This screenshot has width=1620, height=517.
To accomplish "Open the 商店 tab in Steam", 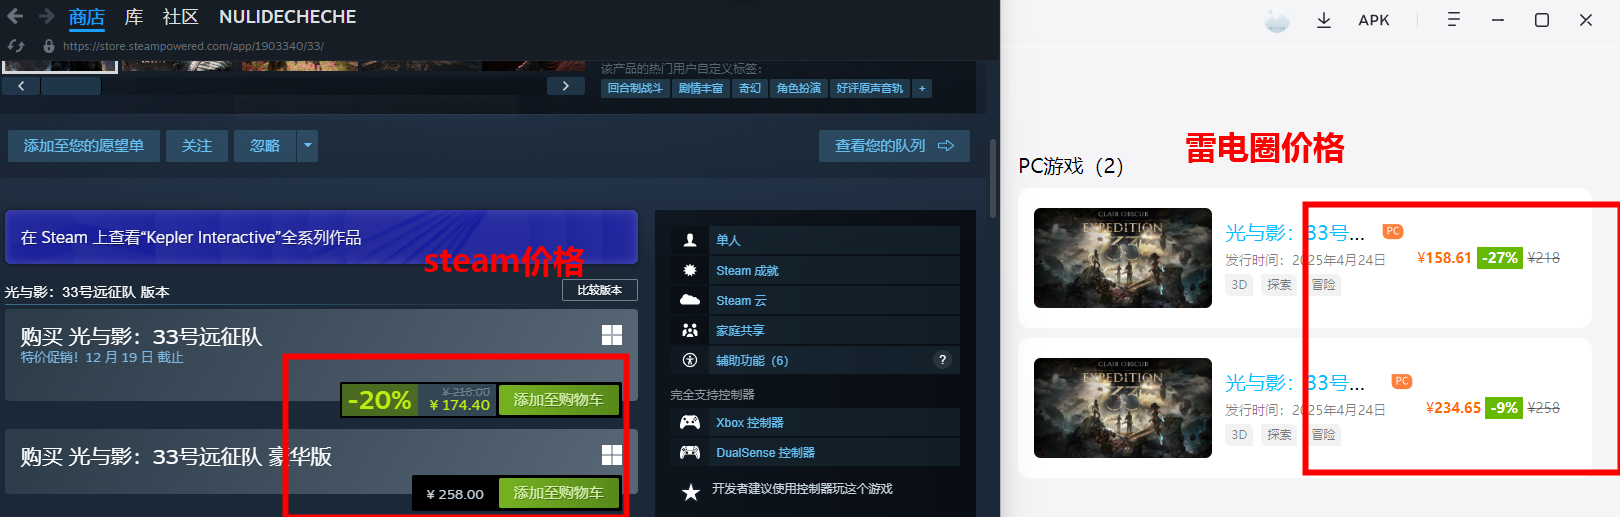I will [87, 17].
